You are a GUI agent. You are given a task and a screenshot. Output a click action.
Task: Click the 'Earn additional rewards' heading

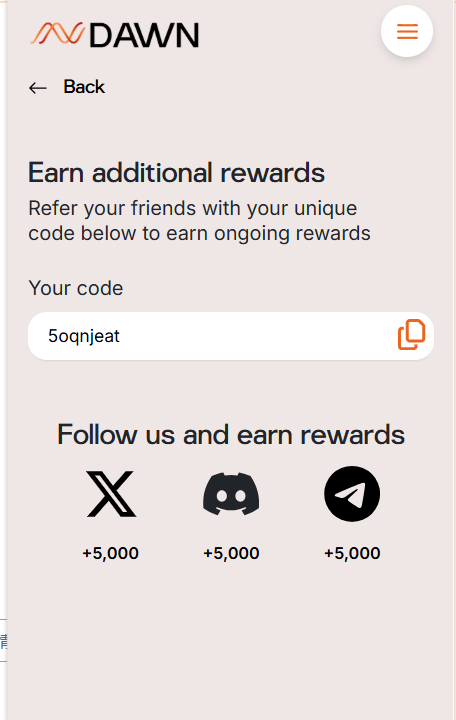point(176,173)
